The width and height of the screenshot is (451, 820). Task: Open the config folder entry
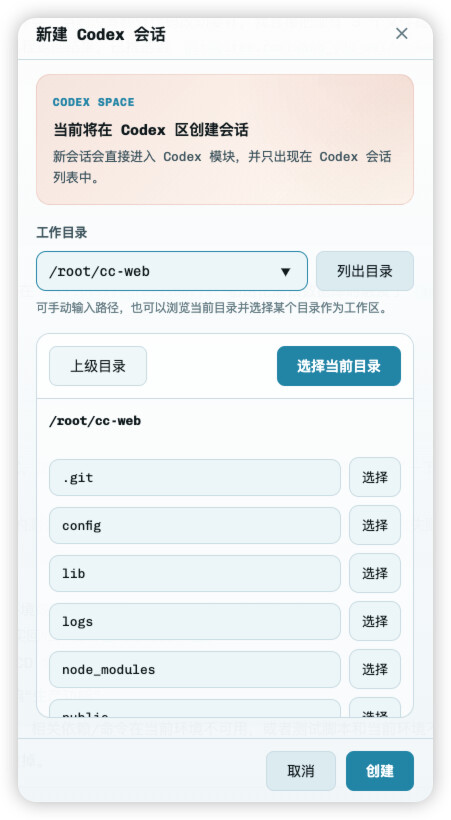(195, 526)
